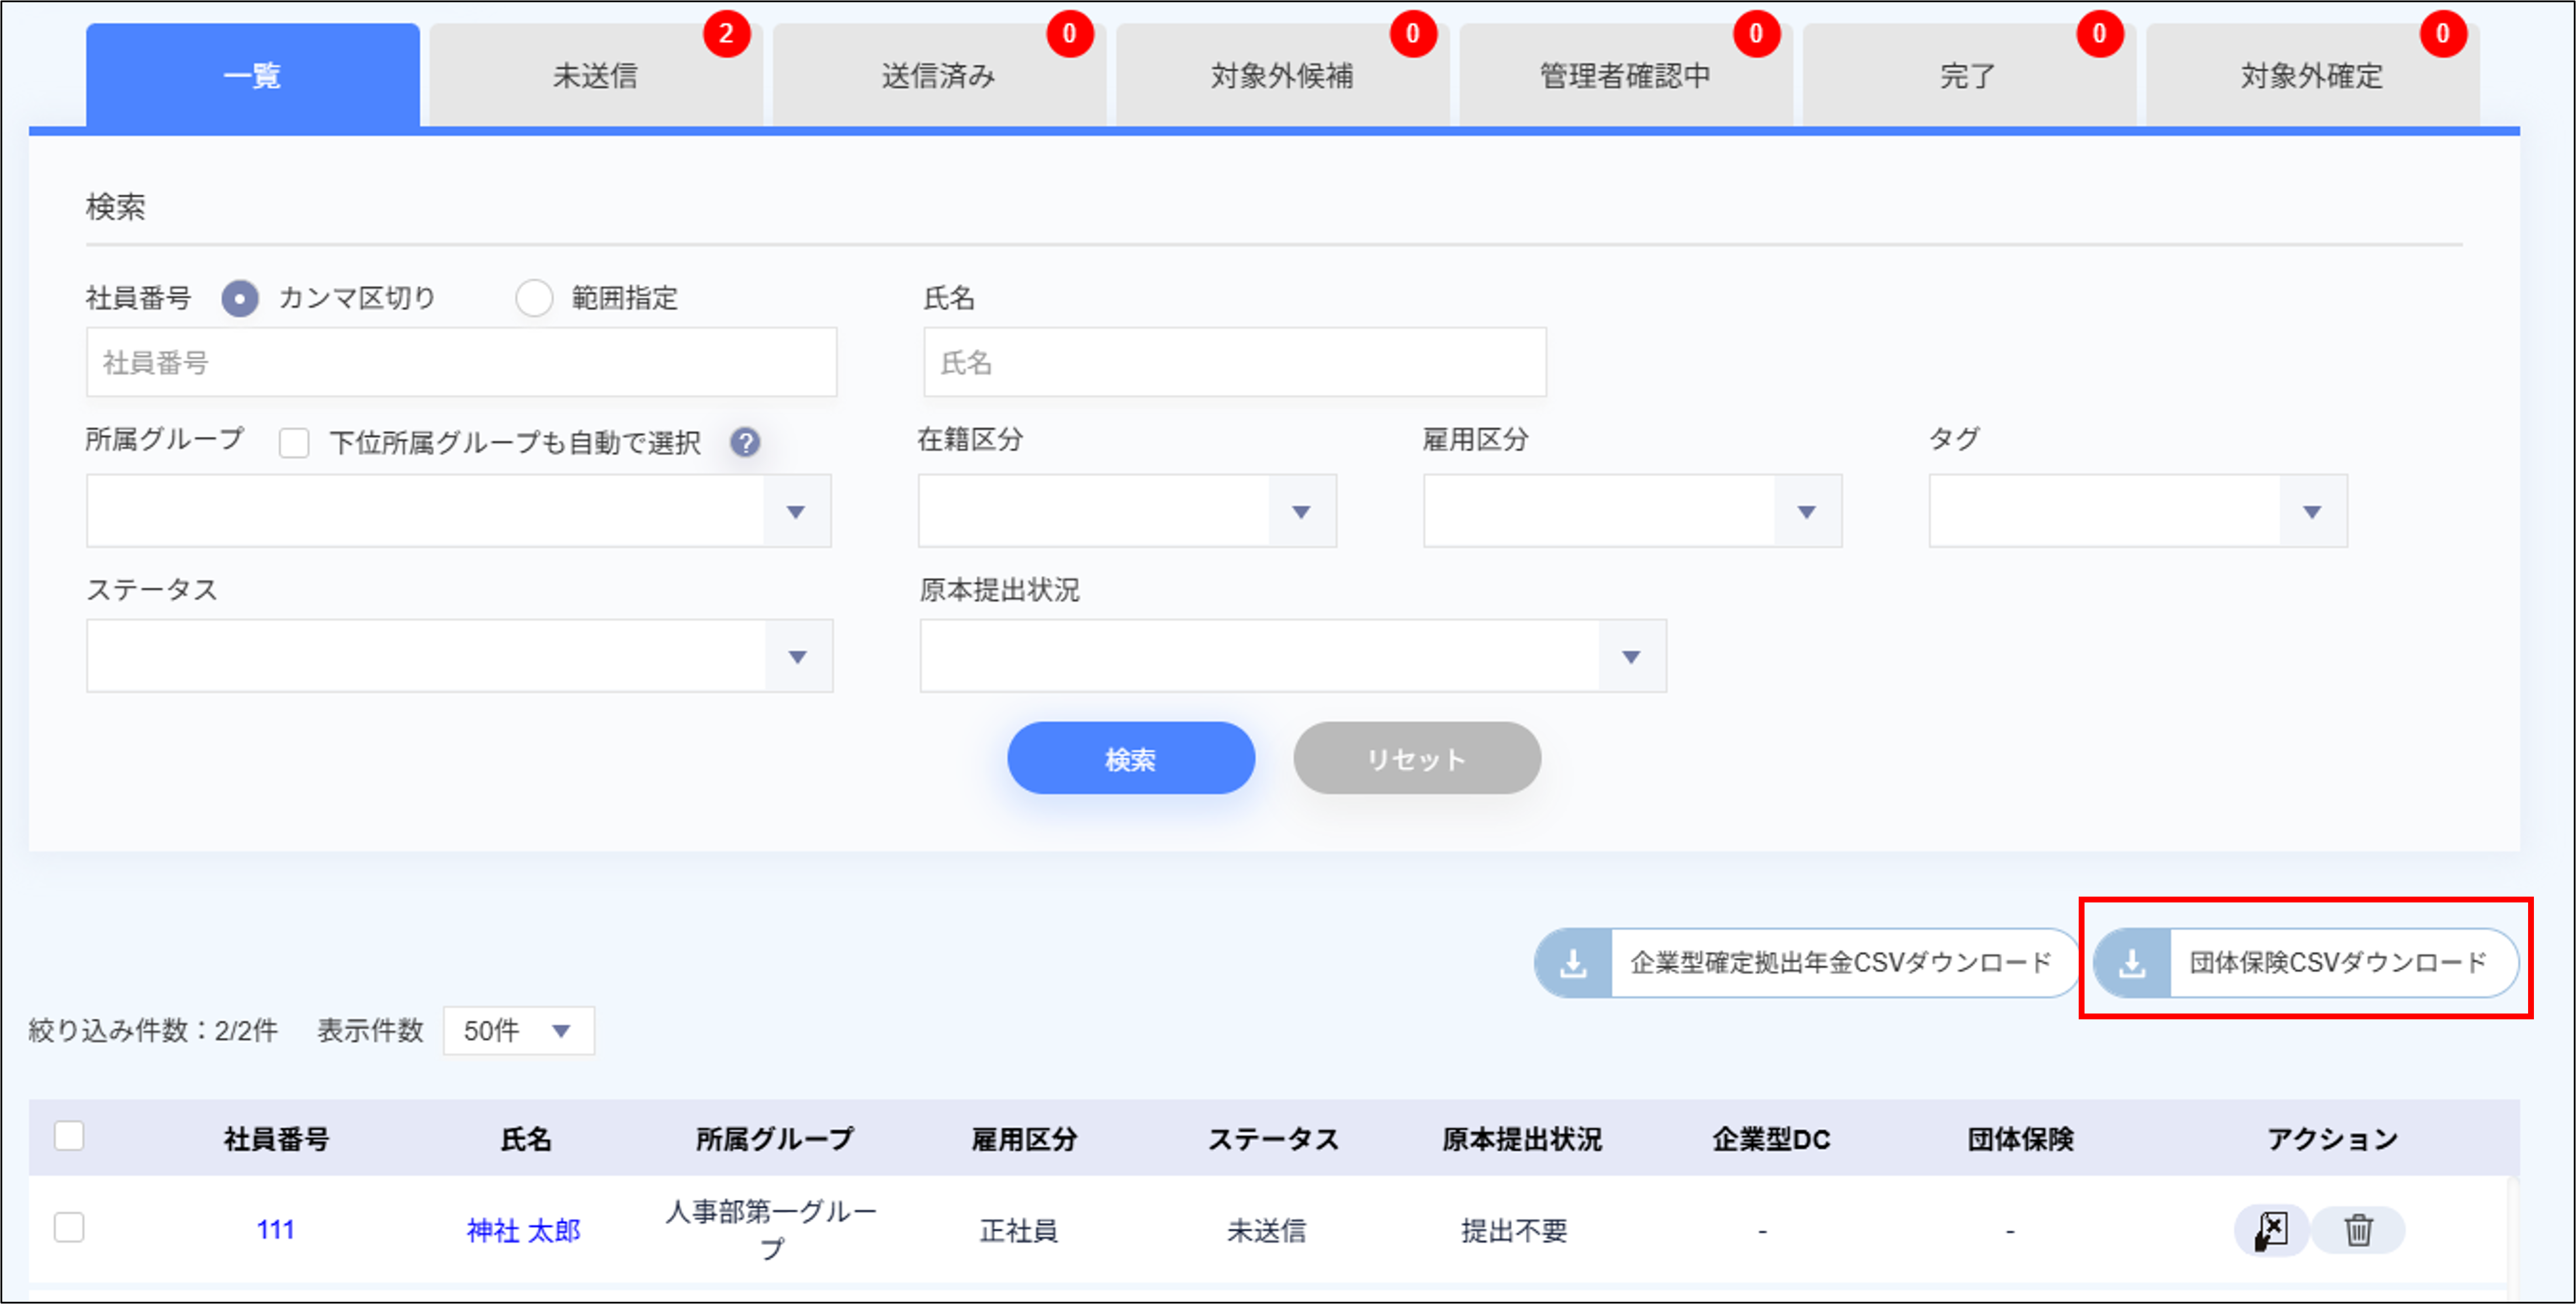Delete the 神社 太郎 row via trash icon
Image resolution: width=2576 pixels, height=1304 pixels.
[x=2359, y=1231]
